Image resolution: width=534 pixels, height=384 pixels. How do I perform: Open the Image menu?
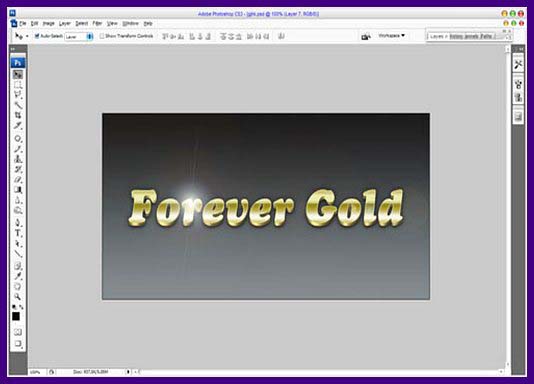coord(48,23)
